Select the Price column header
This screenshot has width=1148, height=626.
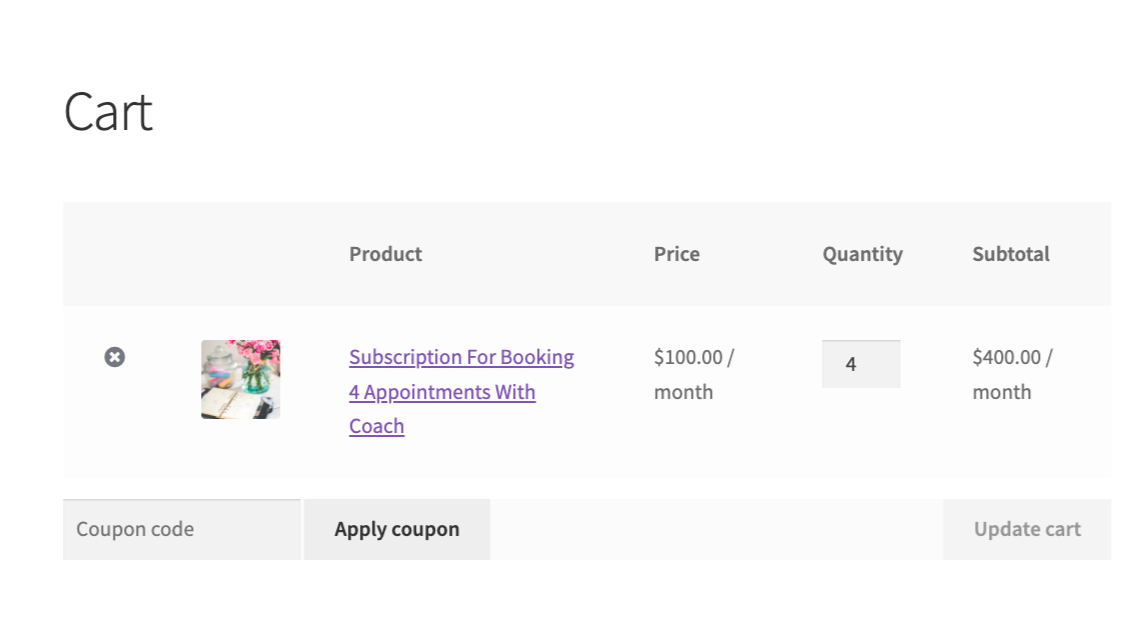(677, 254)
